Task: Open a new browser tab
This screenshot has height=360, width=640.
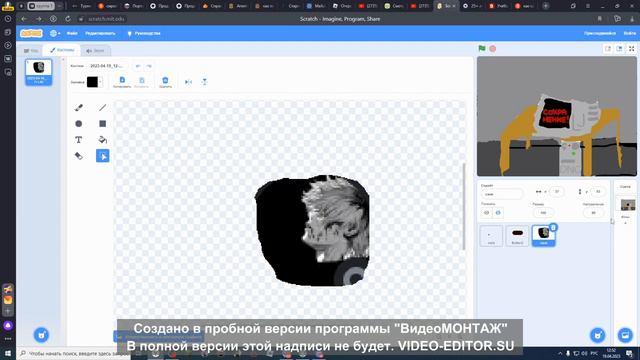Action: (545, 6)
